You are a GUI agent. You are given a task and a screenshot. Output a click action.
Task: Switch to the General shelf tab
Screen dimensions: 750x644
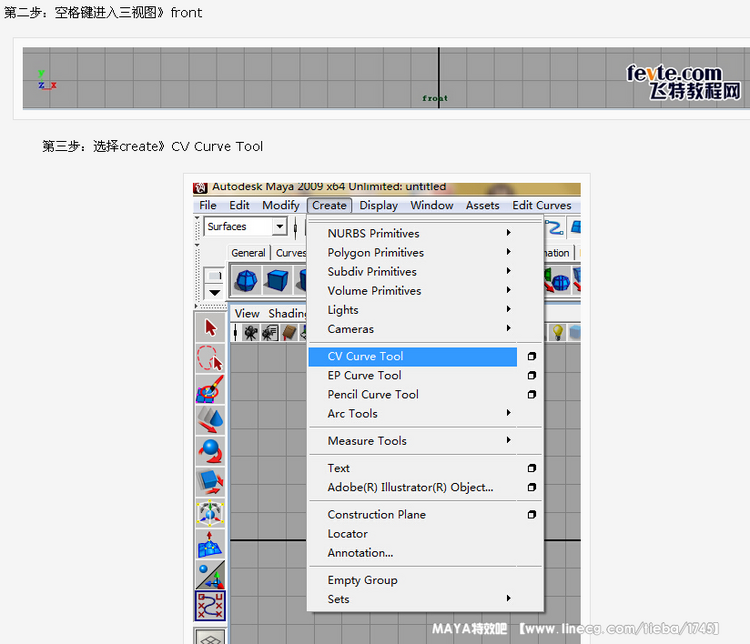tap(248, 253)
